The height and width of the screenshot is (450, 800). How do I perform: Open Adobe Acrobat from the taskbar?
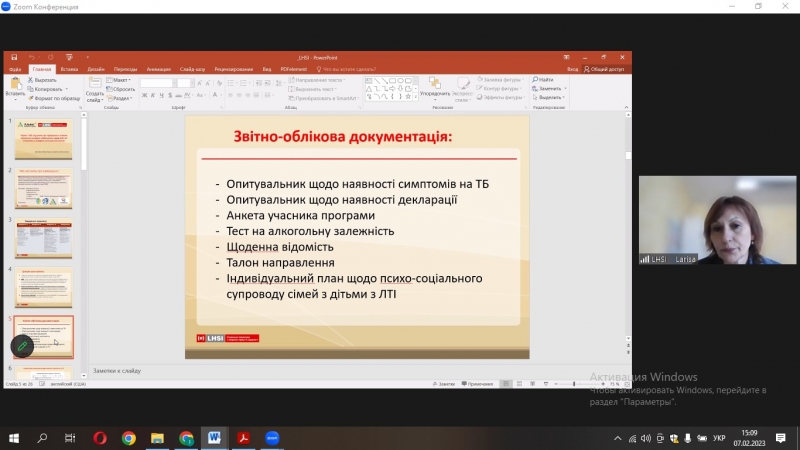click(x=243, y=438)
